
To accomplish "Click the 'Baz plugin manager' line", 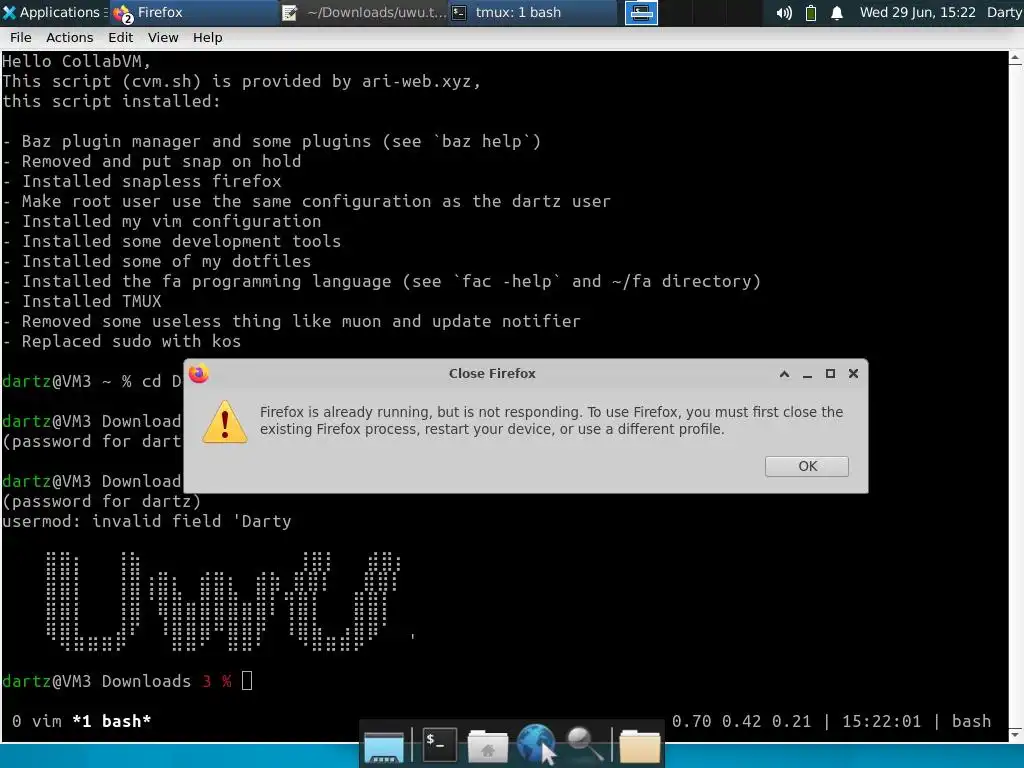I will pyautogui.click(x=272, y=142).
